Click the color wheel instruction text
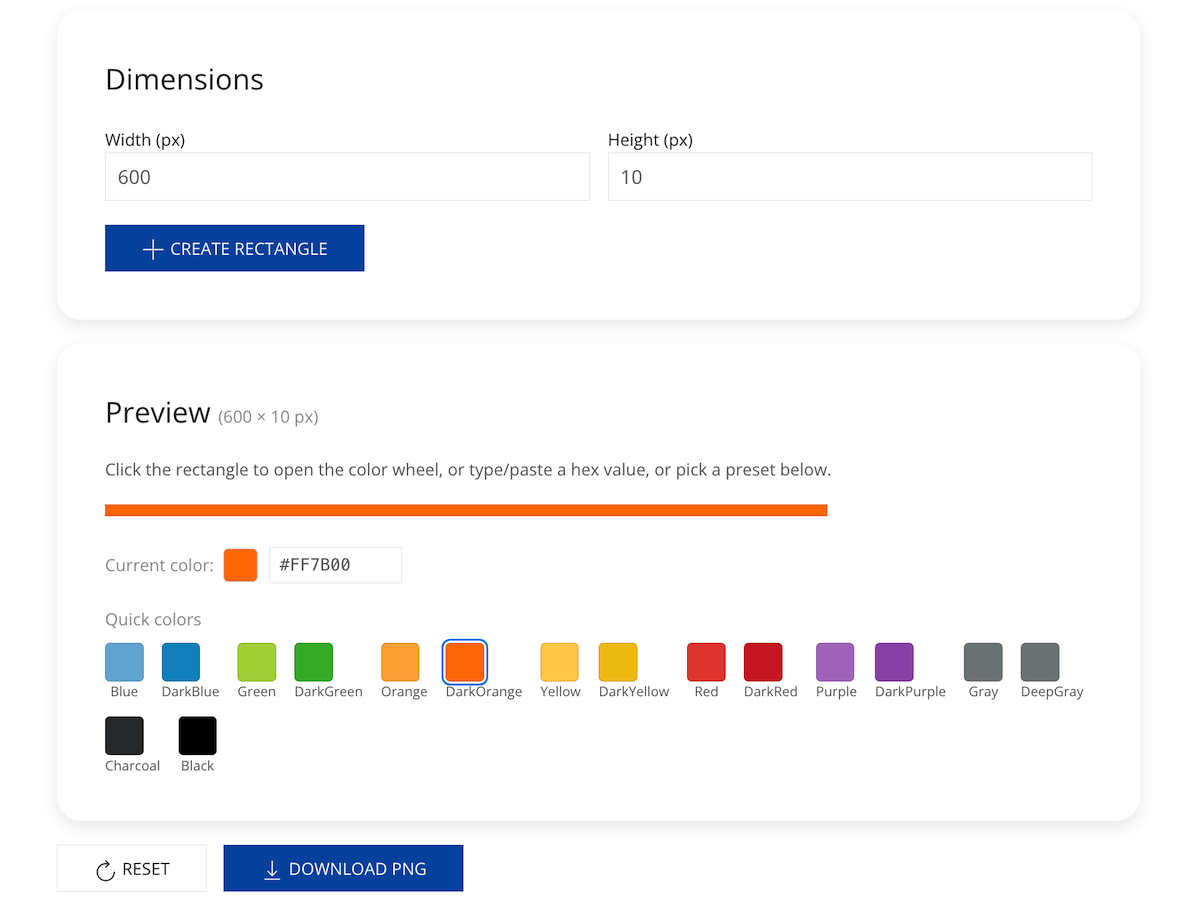This screenshot has width=1200, height=911. 468,469
